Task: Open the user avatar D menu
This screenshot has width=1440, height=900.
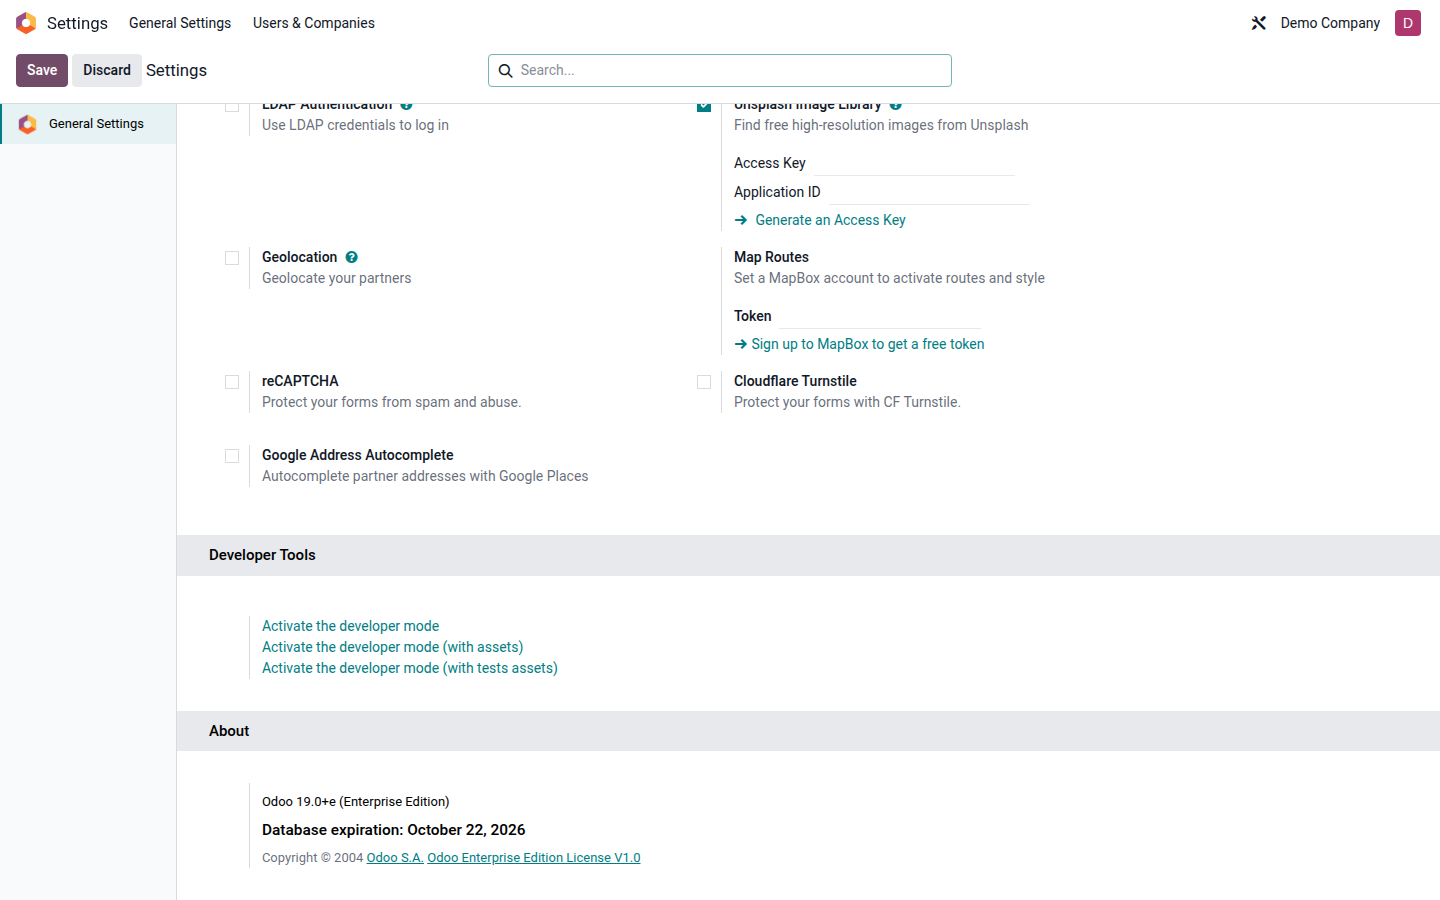Action: pyautogui.click(x=1408, y=23)
